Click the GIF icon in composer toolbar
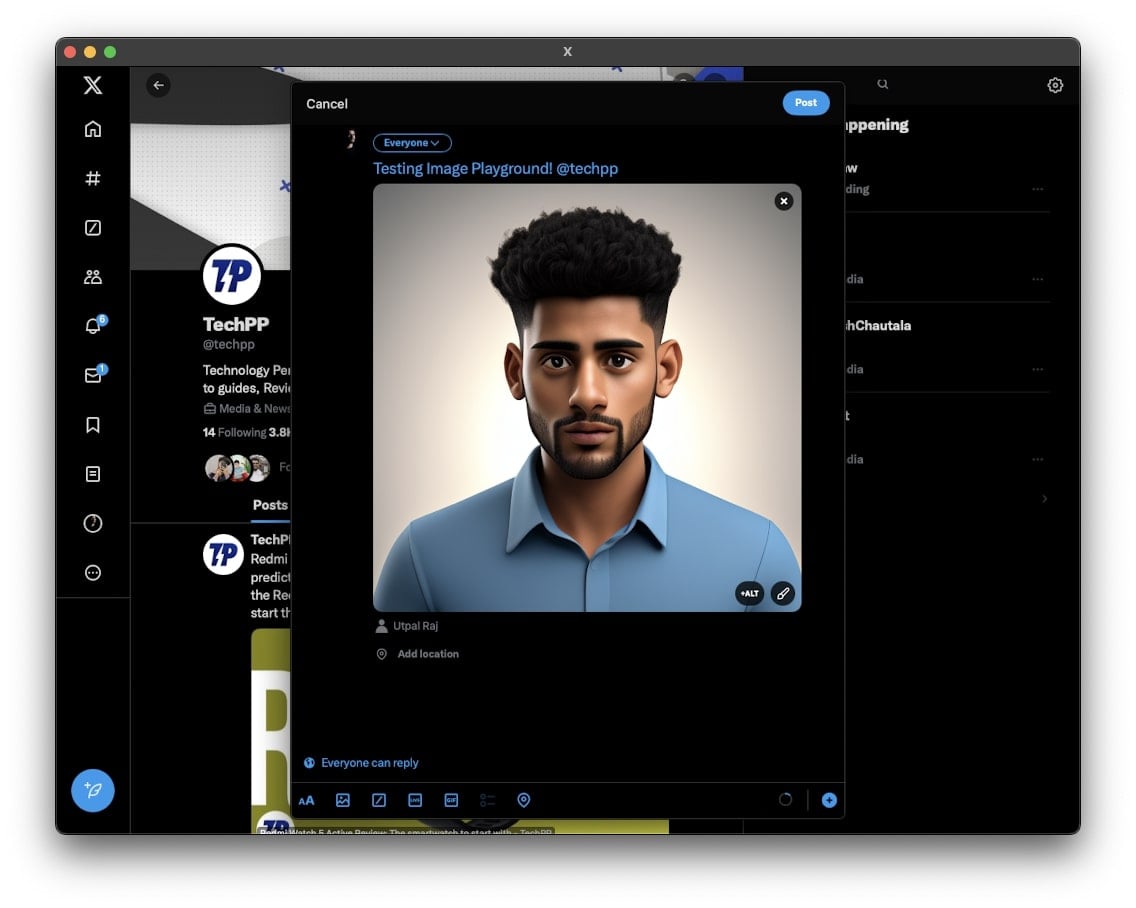Image resolution: width=1136 pixels, height=908 pixels. point(451,800)
